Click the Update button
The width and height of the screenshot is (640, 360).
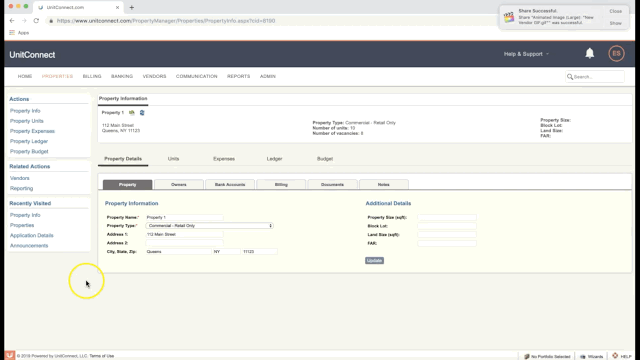(x=374, y=260)
